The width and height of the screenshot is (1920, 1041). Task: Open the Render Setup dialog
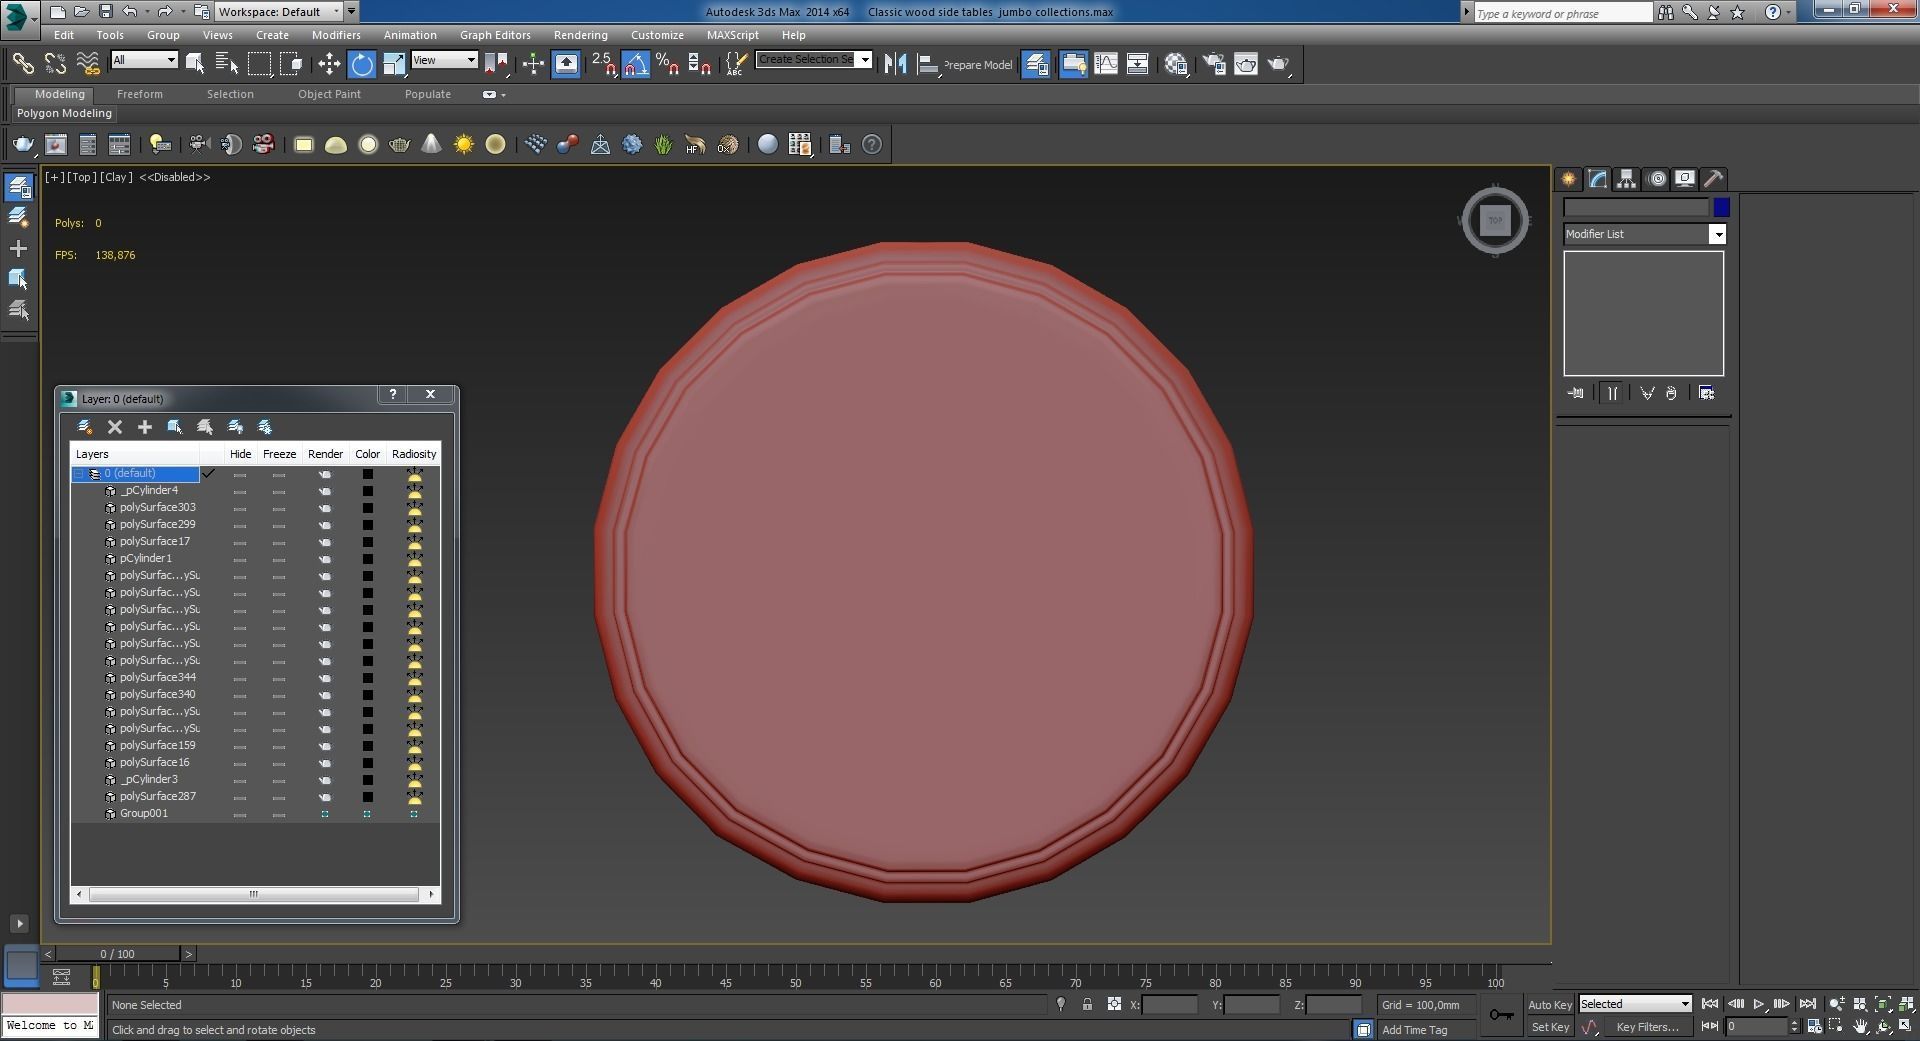click(1214, 64)
